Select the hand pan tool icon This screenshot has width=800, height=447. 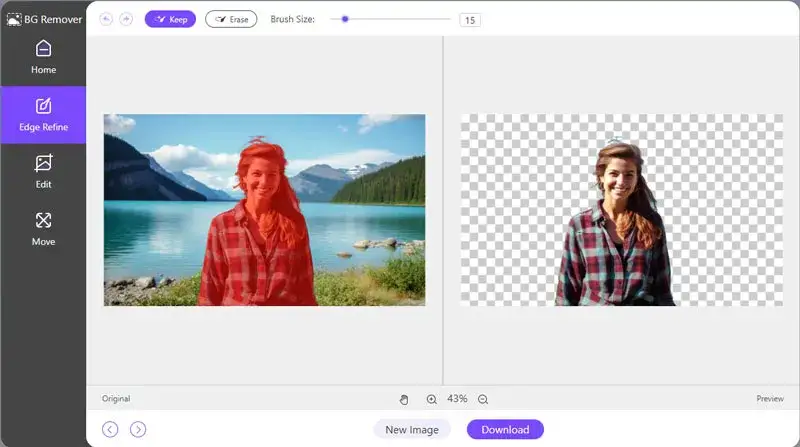point(404,399)
